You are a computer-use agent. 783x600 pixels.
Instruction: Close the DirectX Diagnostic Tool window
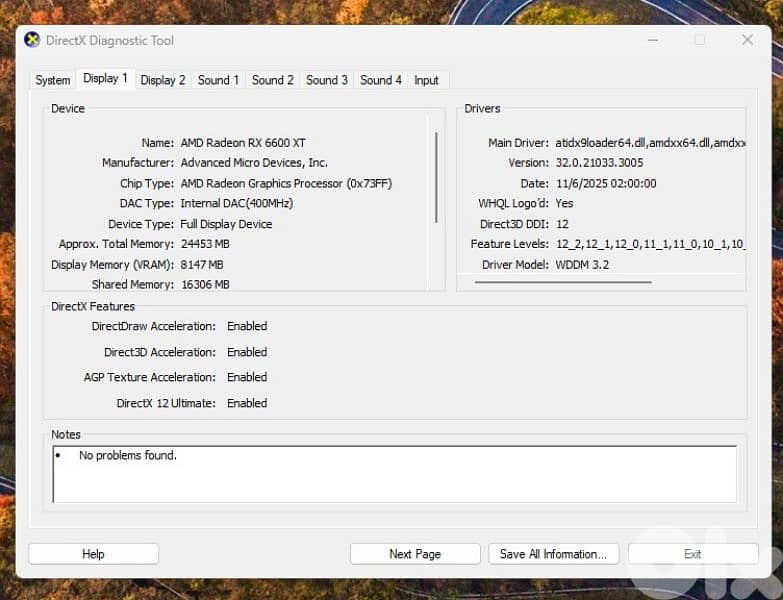(747, 40)
